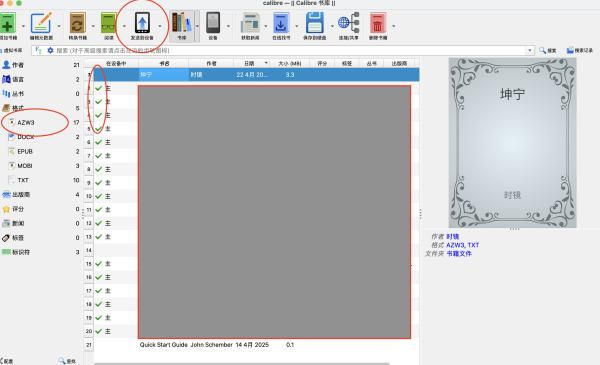Image resolution: width=600 pixels, height=365 pixels.
Task: Select the EPUB format in sidebar
Action: [24, 152]
